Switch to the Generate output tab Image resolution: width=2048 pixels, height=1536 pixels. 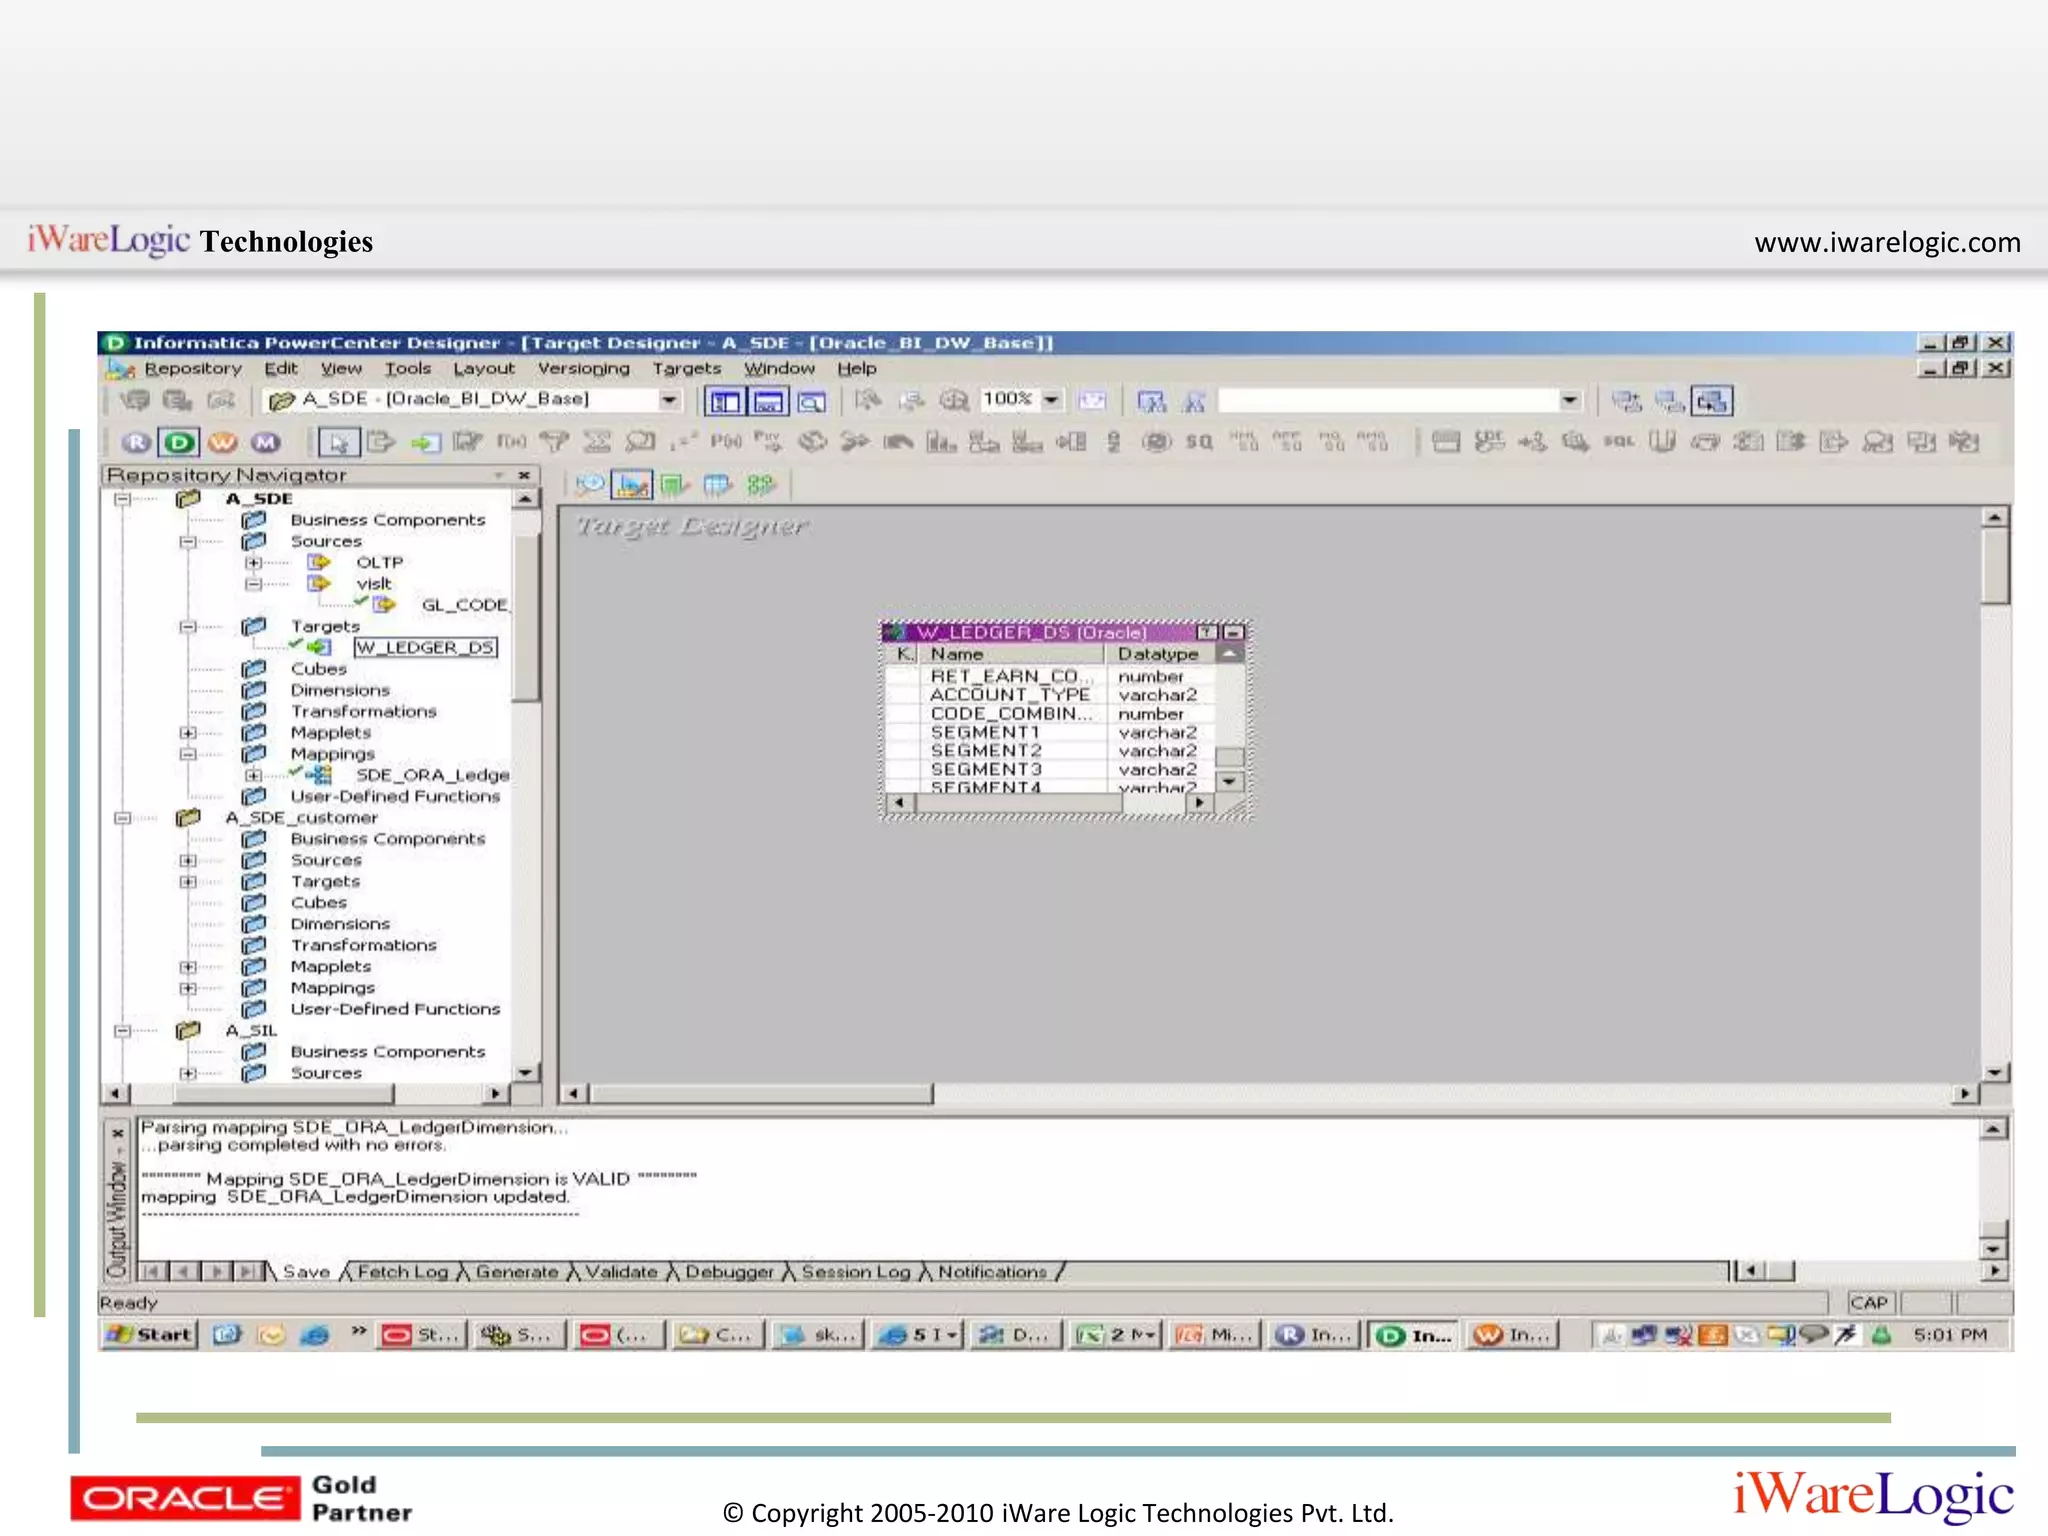click(517, 1272)
